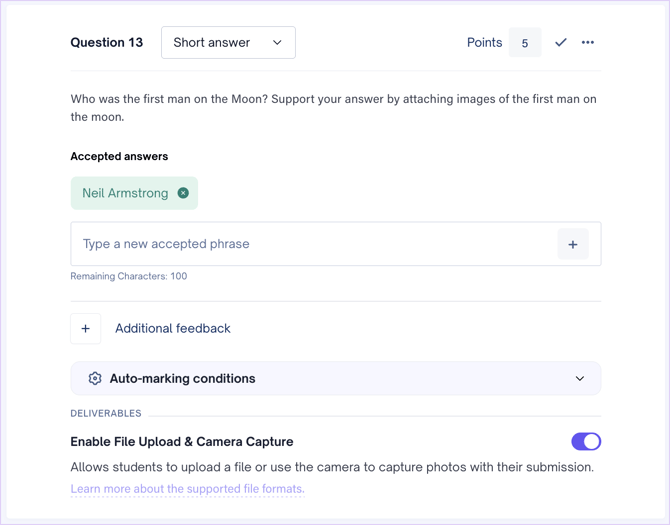The height and width of the screenshot is (525, 670).
Task: Expand Auto-marking conditions with the chevron arrow
Action: click(580, 379)
